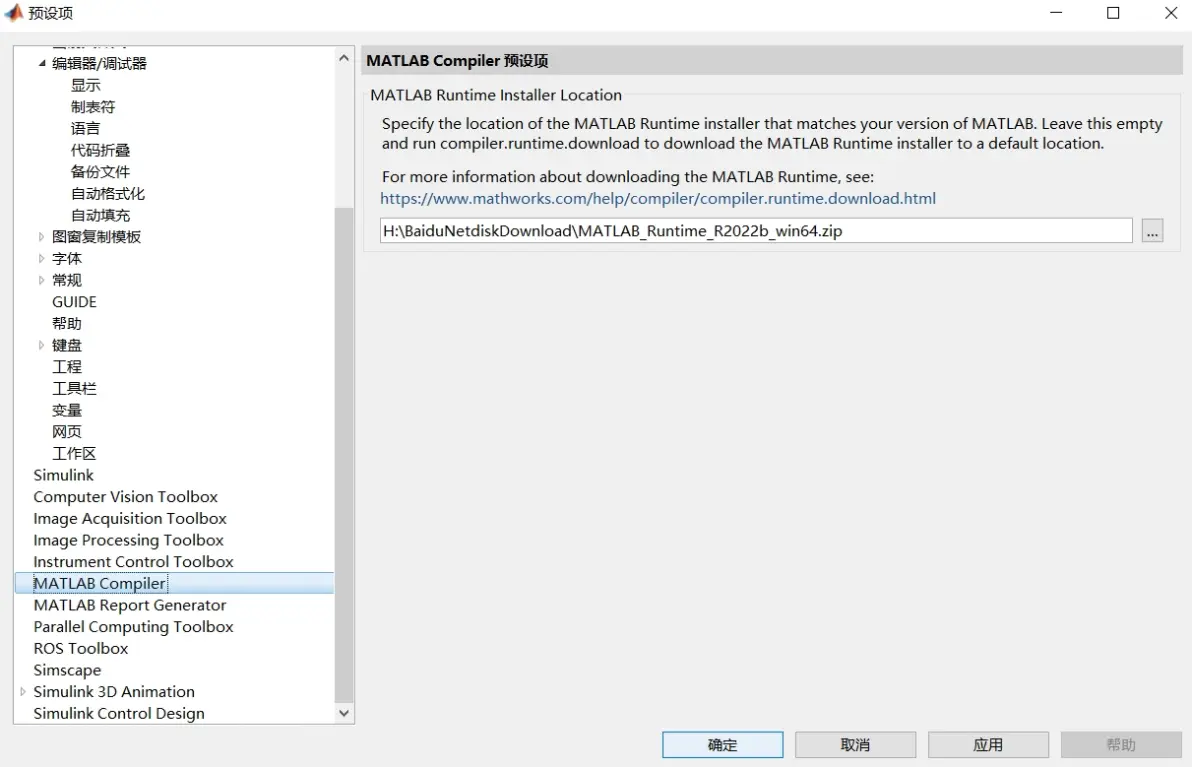1192x767 pixels.
Task: Open GUIDE preferences
Action: point(74,302)
